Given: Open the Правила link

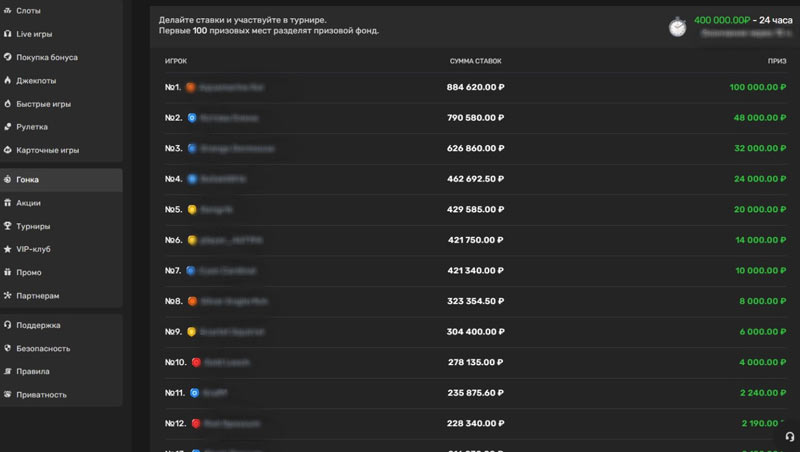Looking at the screenshot, I should coord(33,371).
